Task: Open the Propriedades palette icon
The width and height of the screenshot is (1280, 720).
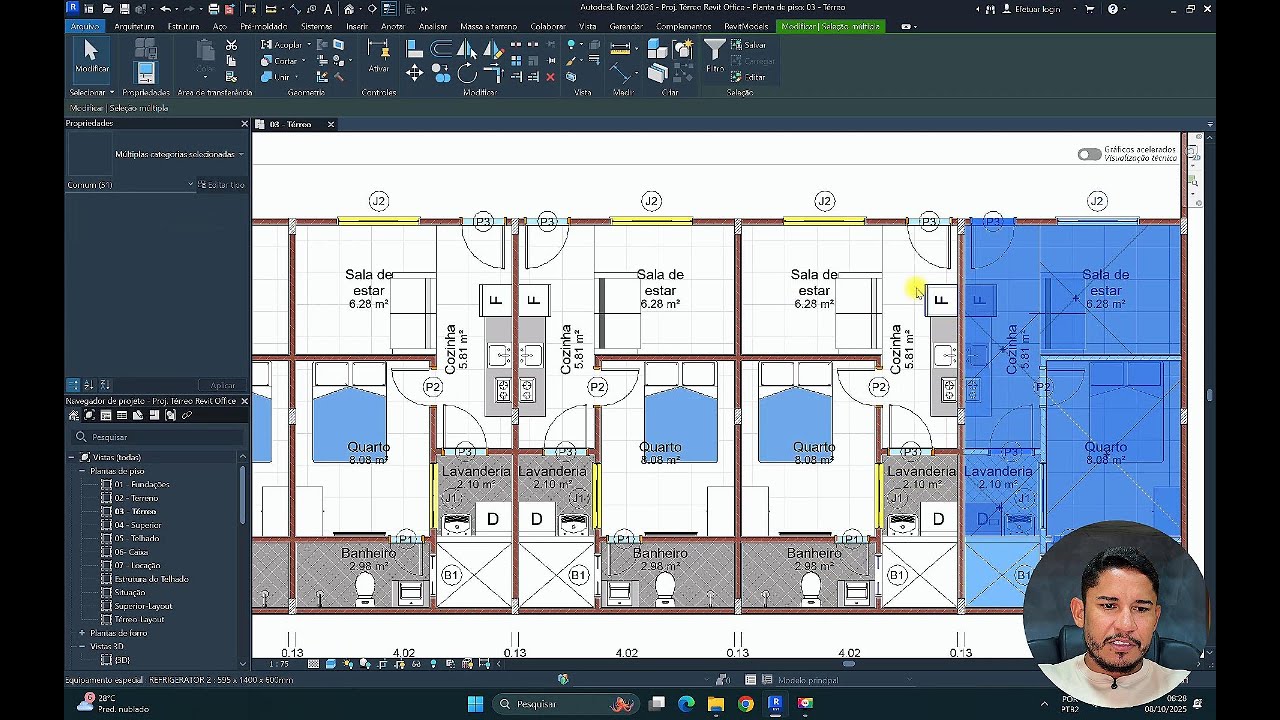Action: coord(146,72)
